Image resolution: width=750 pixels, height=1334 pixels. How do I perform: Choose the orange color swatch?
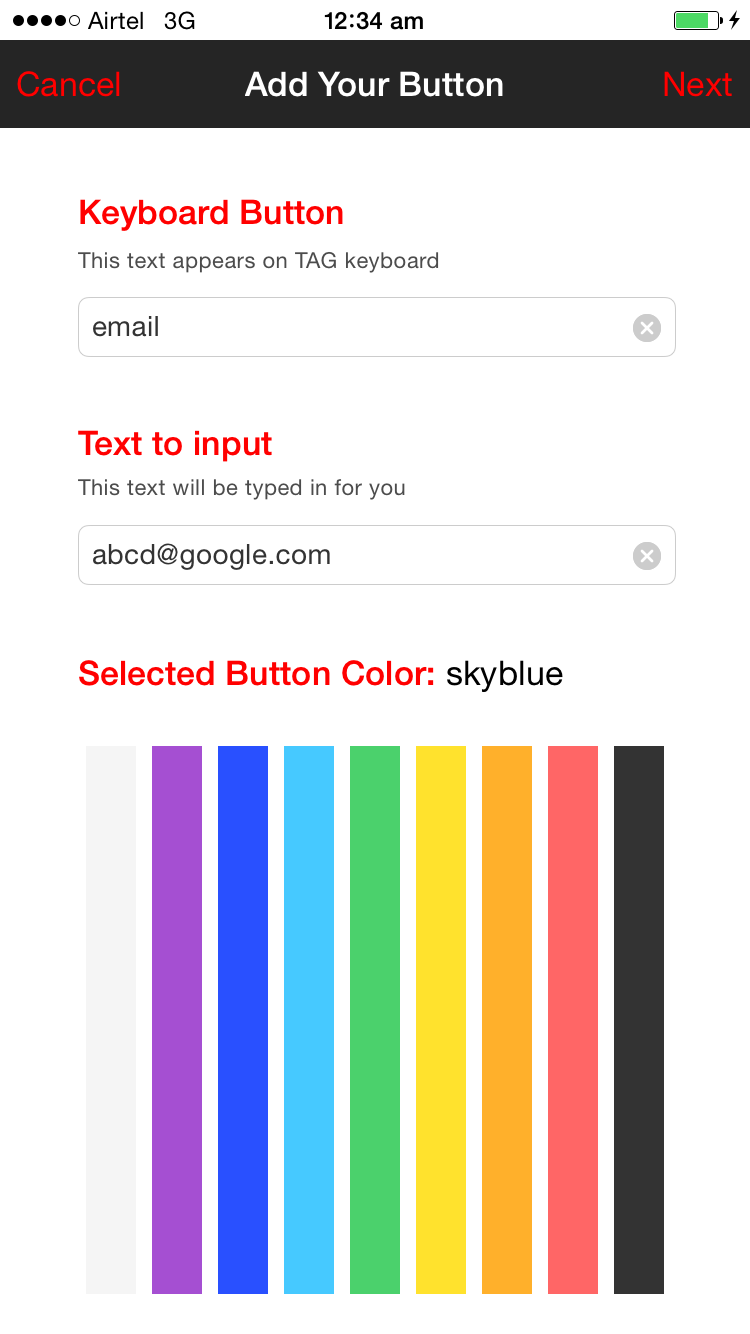(507, 1019)
